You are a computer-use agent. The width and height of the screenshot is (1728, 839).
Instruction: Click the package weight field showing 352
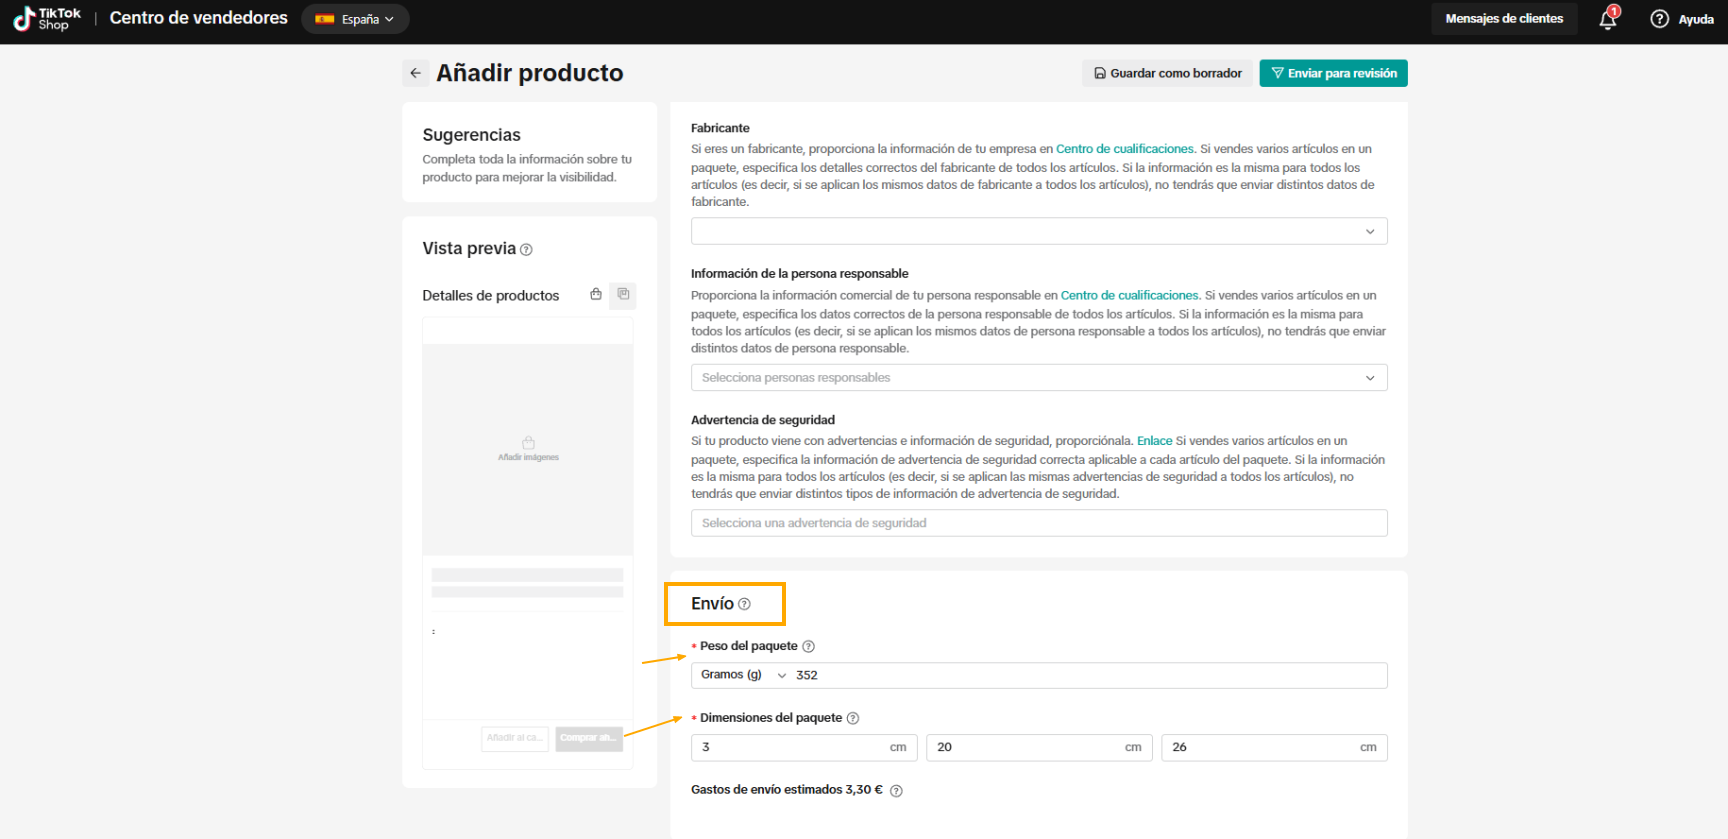click(1088, 676)
